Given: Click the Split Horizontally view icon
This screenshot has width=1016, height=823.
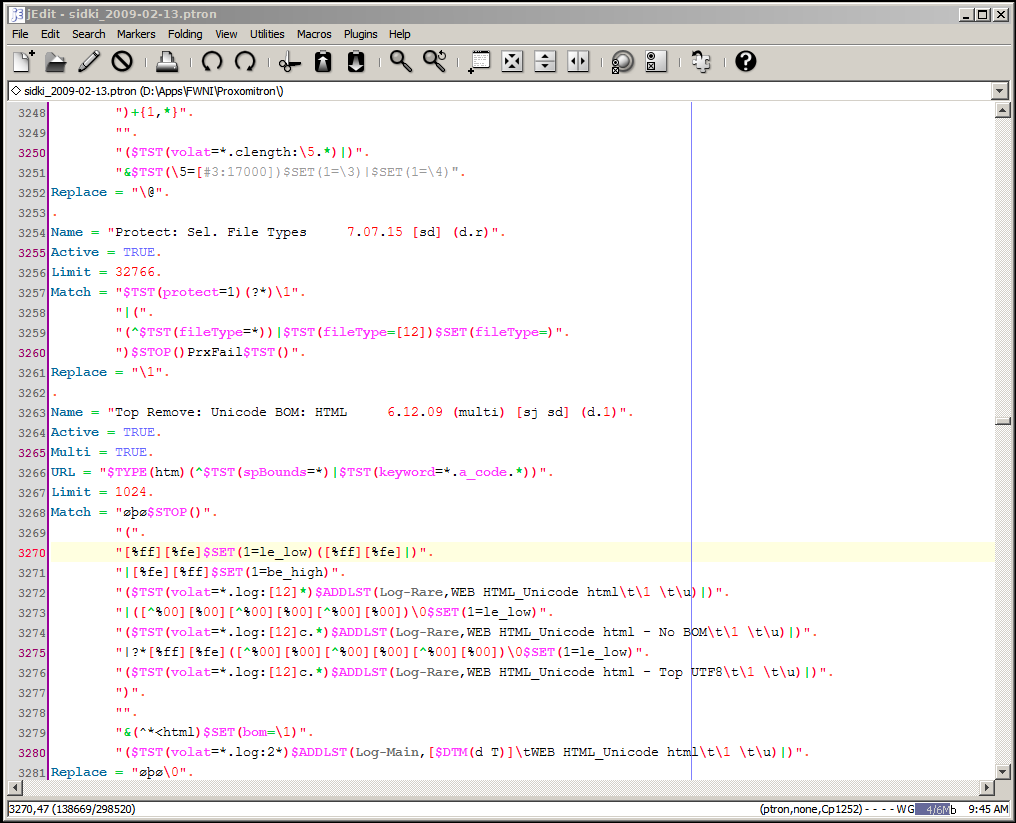Looking at the screenshot, I should pos(545,62).
